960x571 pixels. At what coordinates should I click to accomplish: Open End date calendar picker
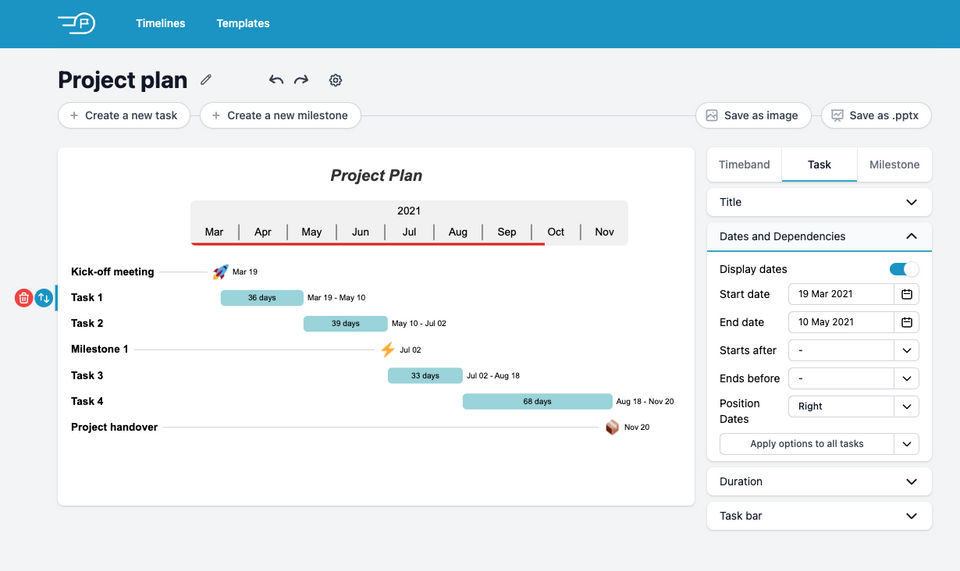907,323
